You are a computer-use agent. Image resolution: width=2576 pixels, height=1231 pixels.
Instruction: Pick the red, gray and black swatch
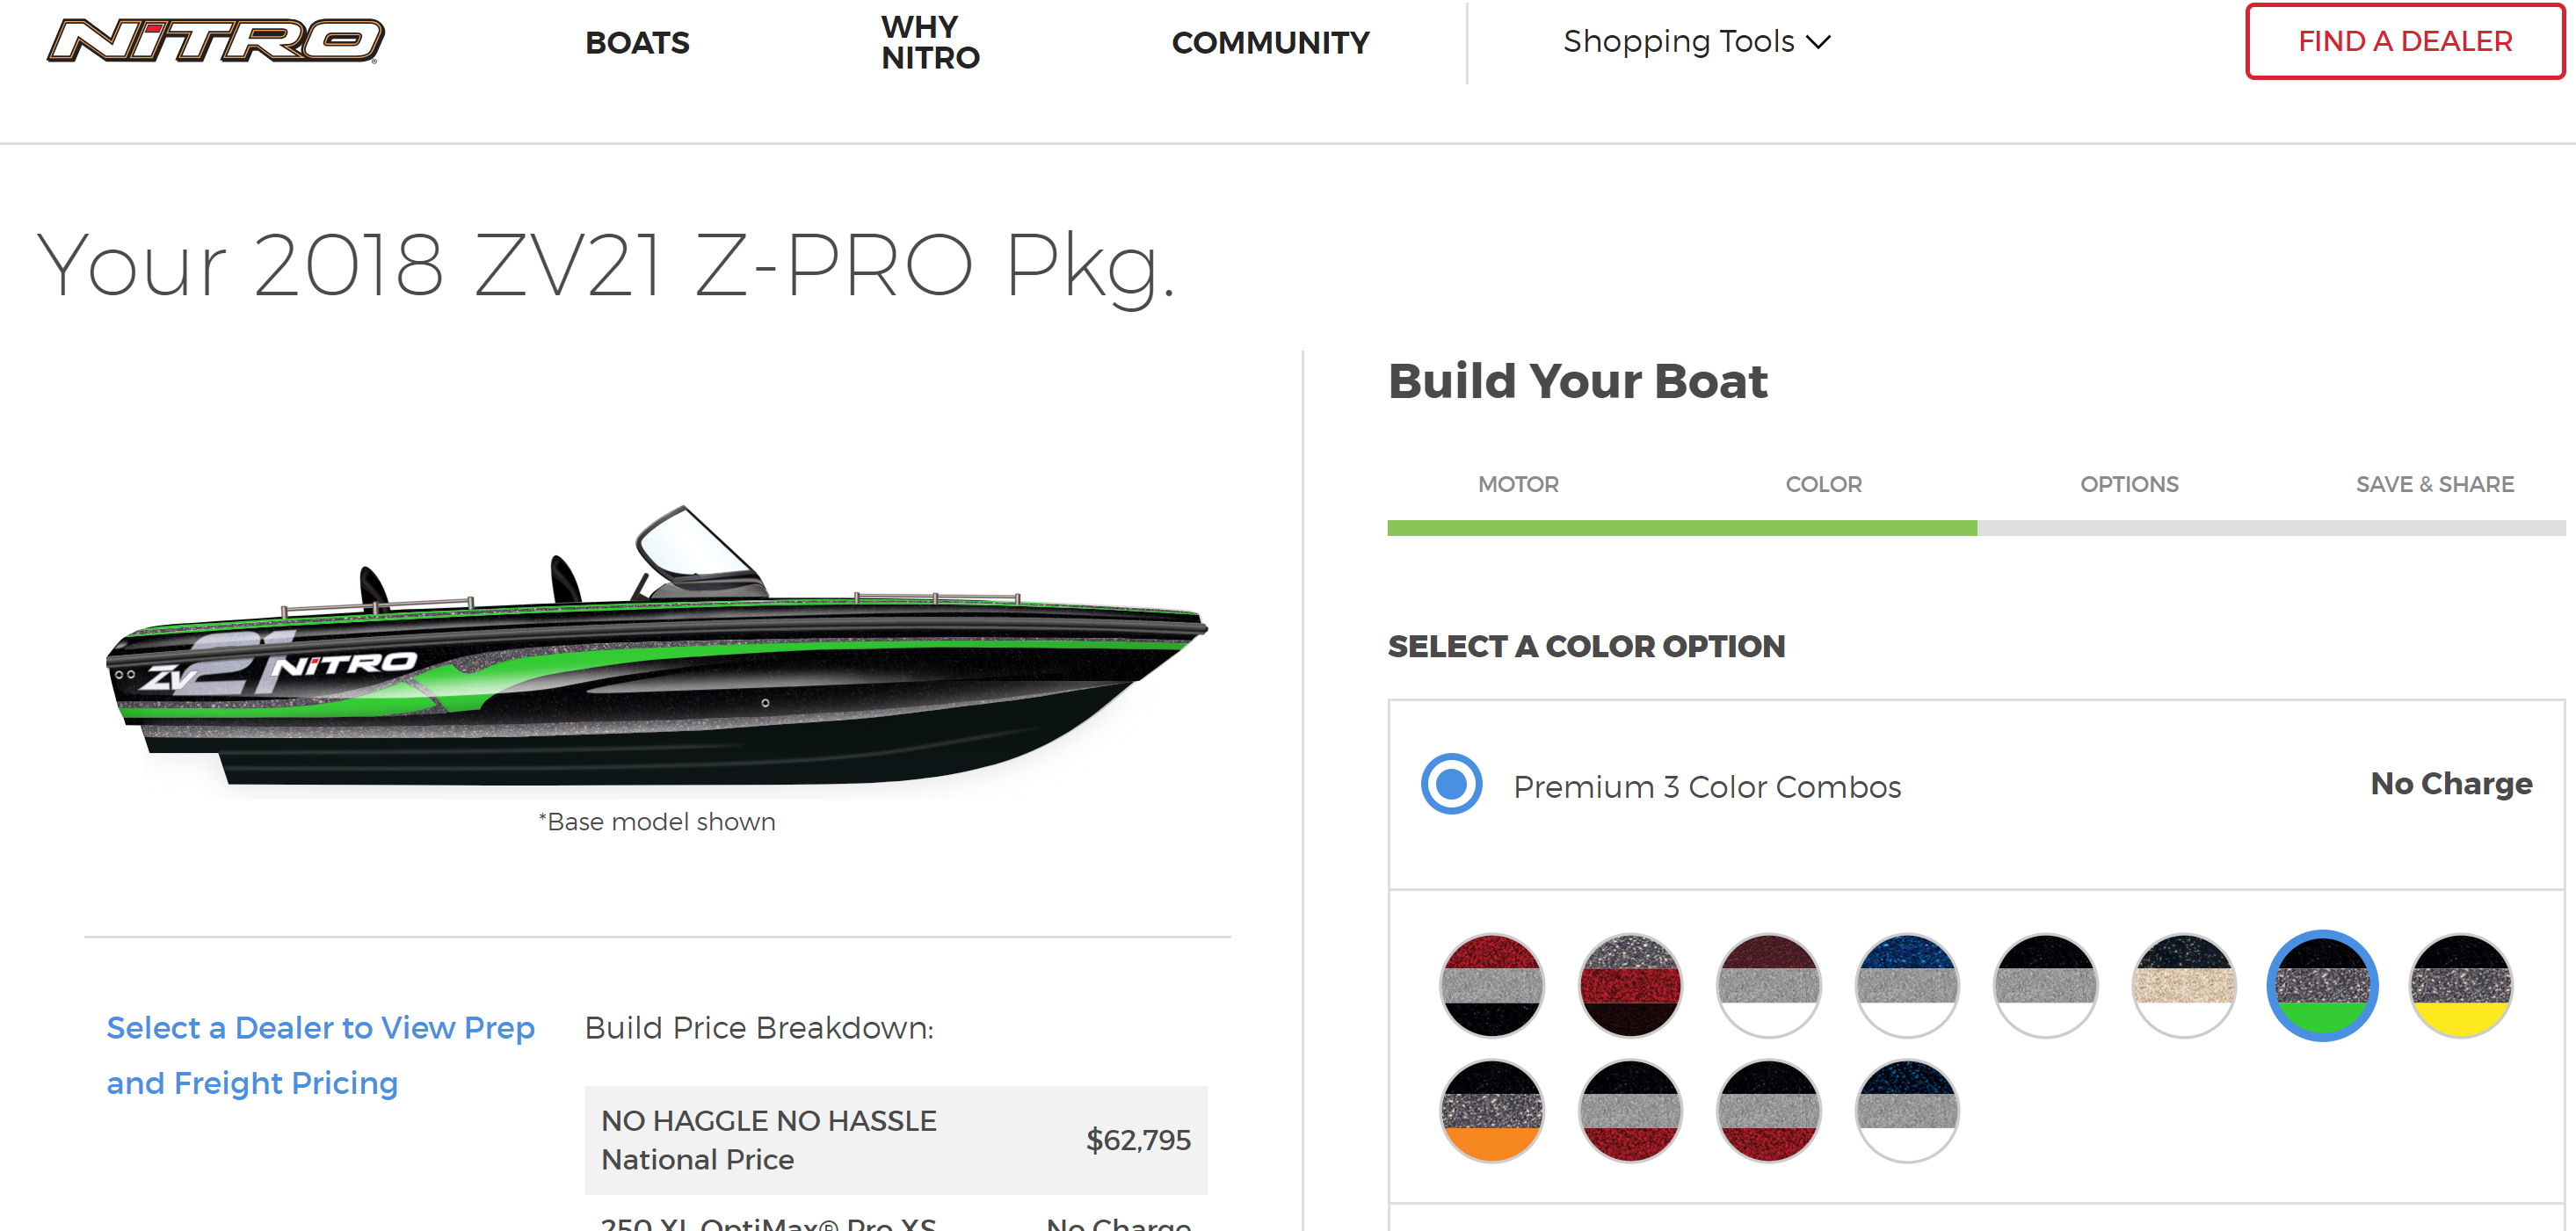coord(1492,985)
